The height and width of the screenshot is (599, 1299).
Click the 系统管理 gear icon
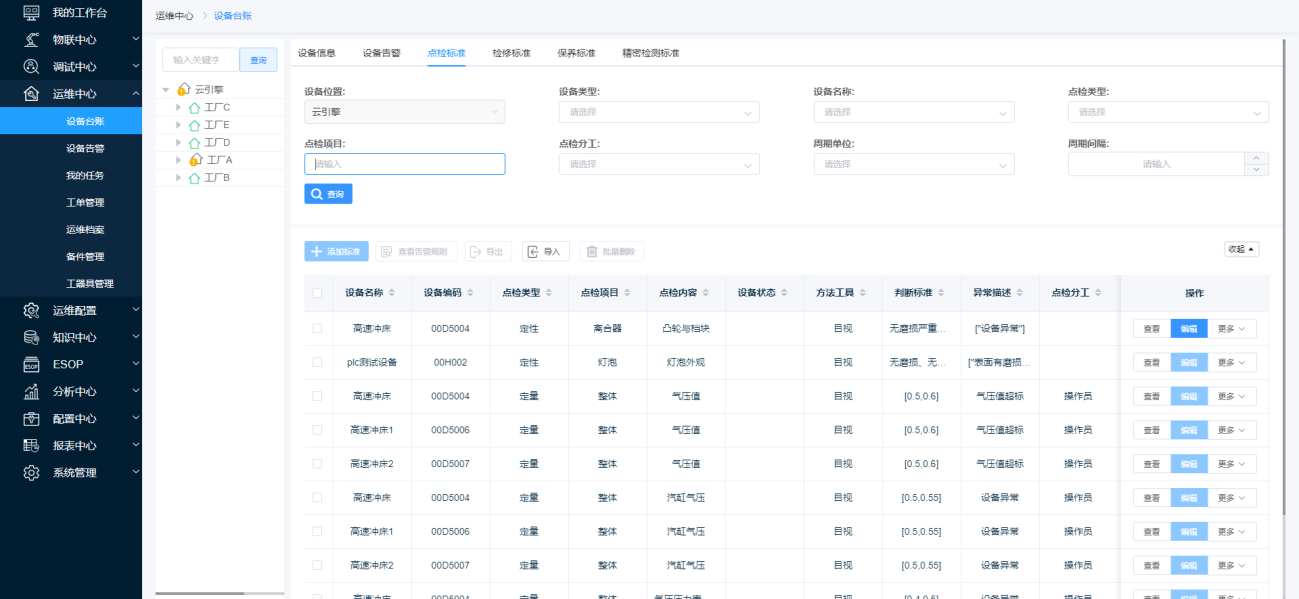tap(31, 472)
